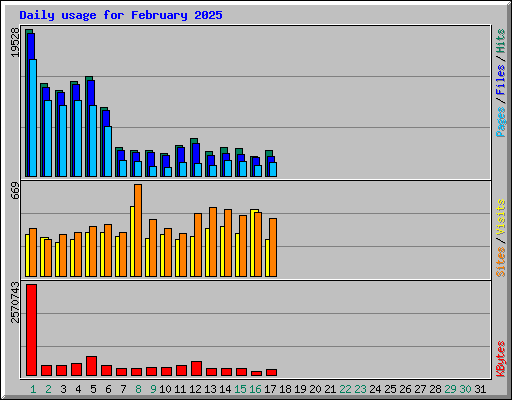Click day label 16 on the axis

255,389
